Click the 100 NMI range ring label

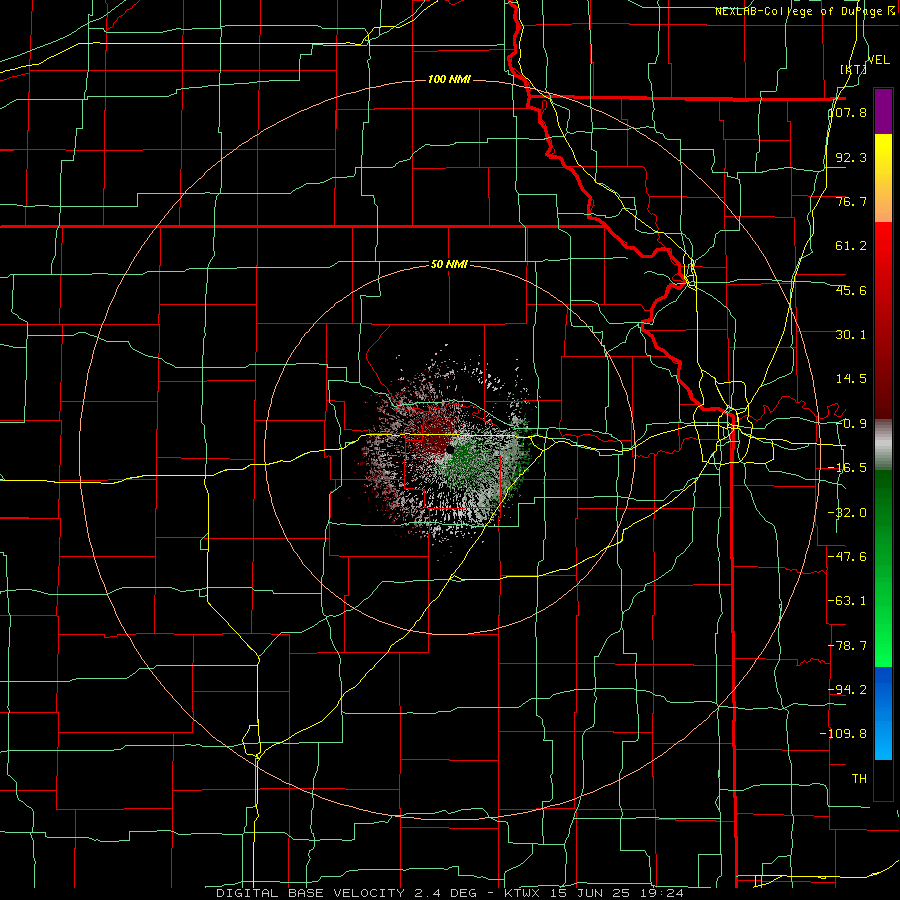(x=449, y=79)
